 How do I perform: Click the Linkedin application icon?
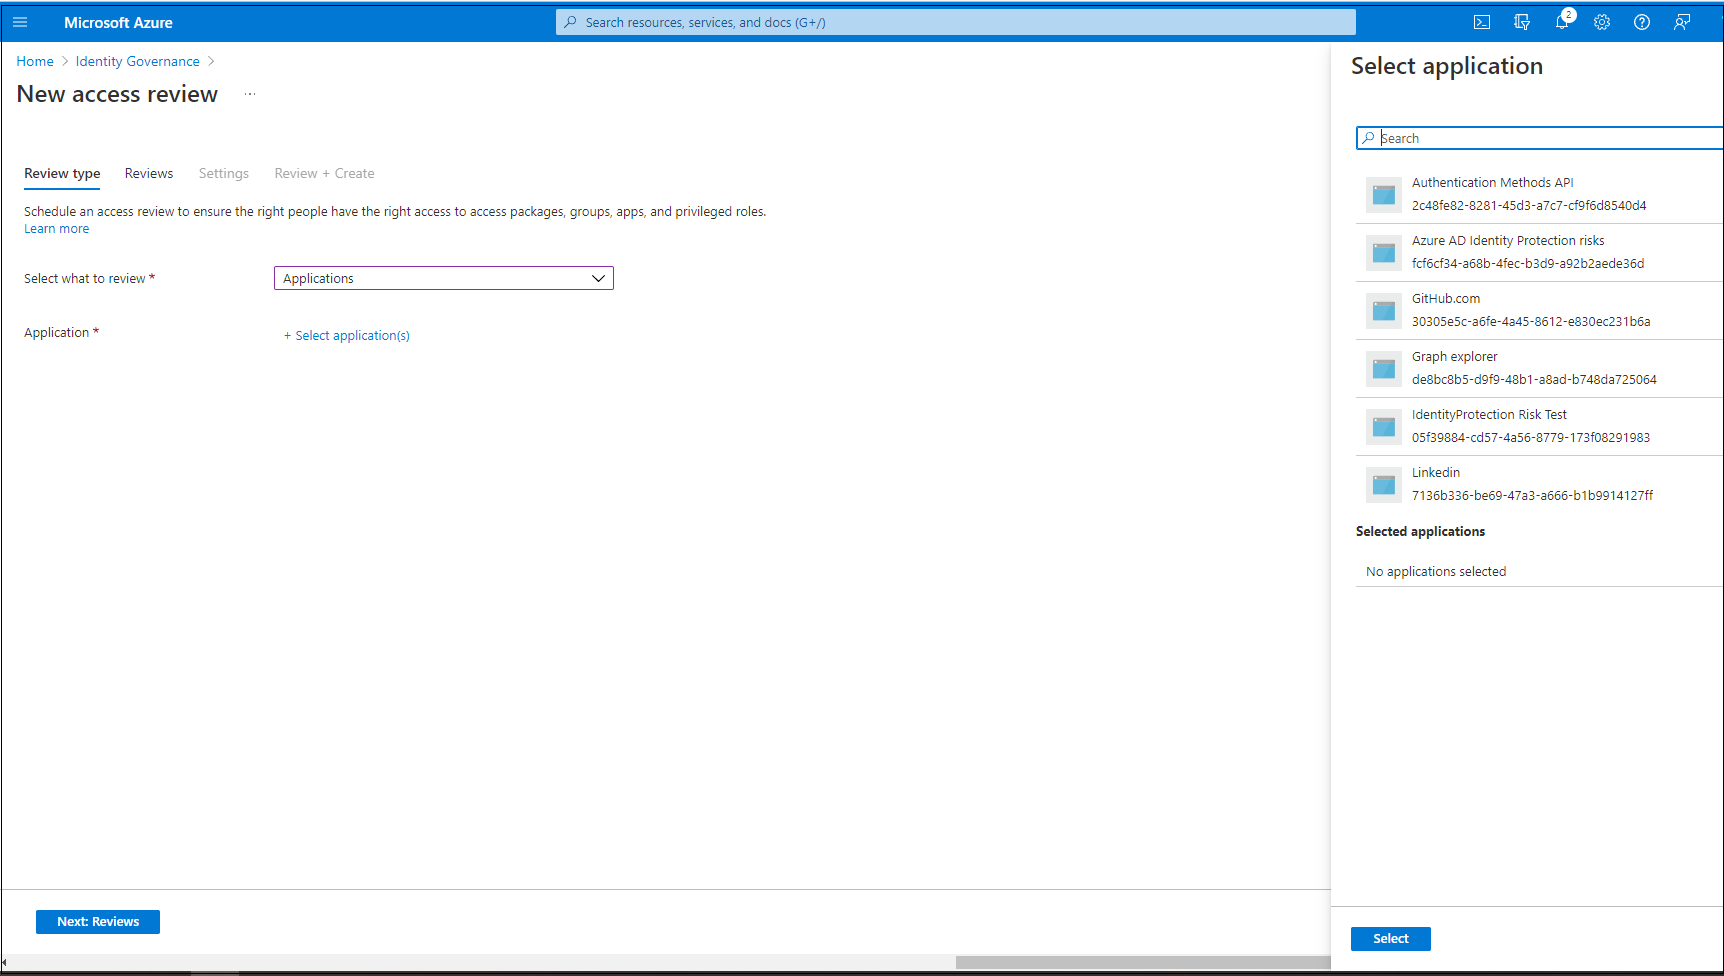1384,485
